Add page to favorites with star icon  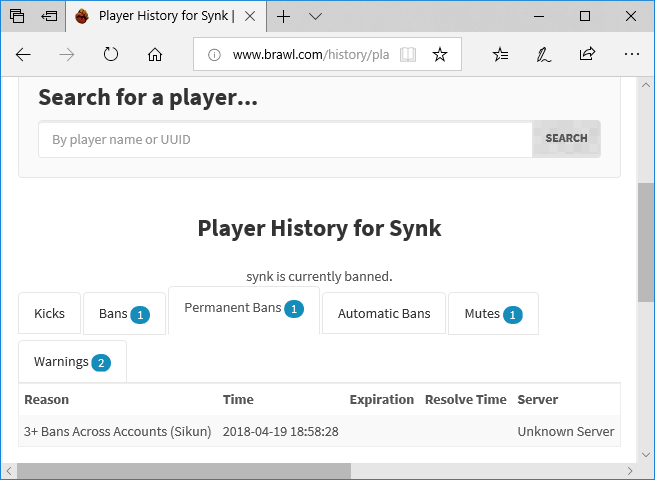point(440,55)
